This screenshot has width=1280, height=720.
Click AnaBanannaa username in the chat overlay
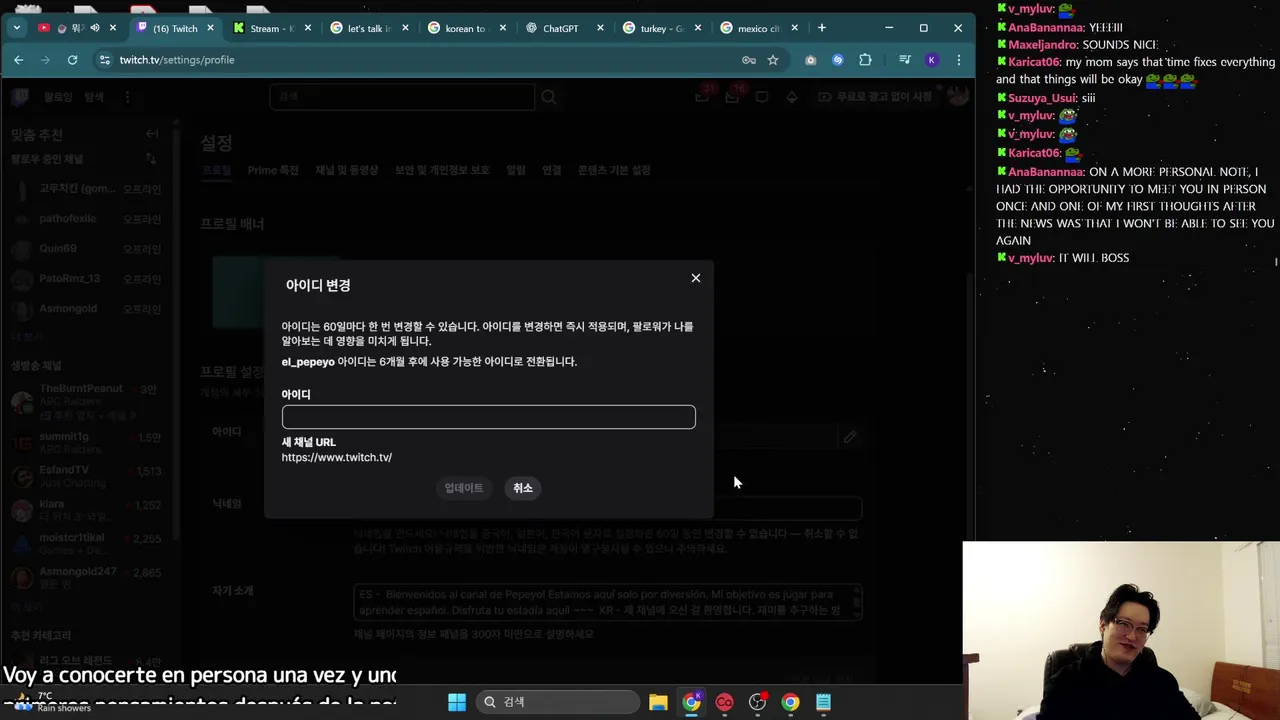1045,28
